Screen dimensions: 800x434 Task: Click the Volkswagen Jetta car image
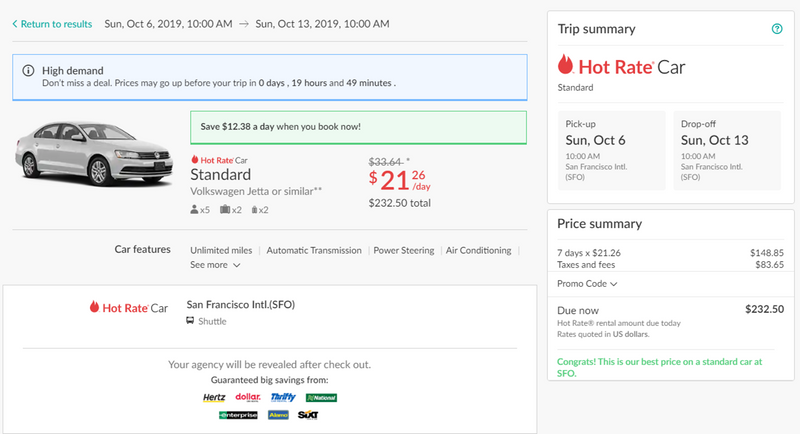(x=94, y=154)
